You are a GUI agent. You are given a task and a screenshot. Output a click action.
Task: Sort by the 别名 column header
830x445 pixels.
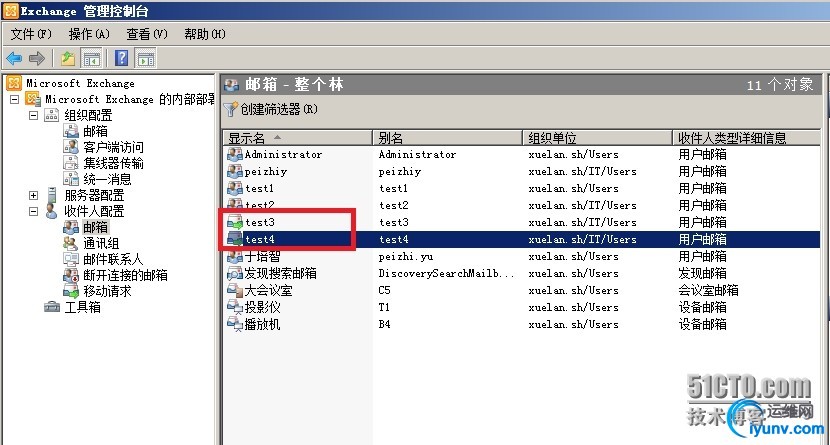[447, 138]
